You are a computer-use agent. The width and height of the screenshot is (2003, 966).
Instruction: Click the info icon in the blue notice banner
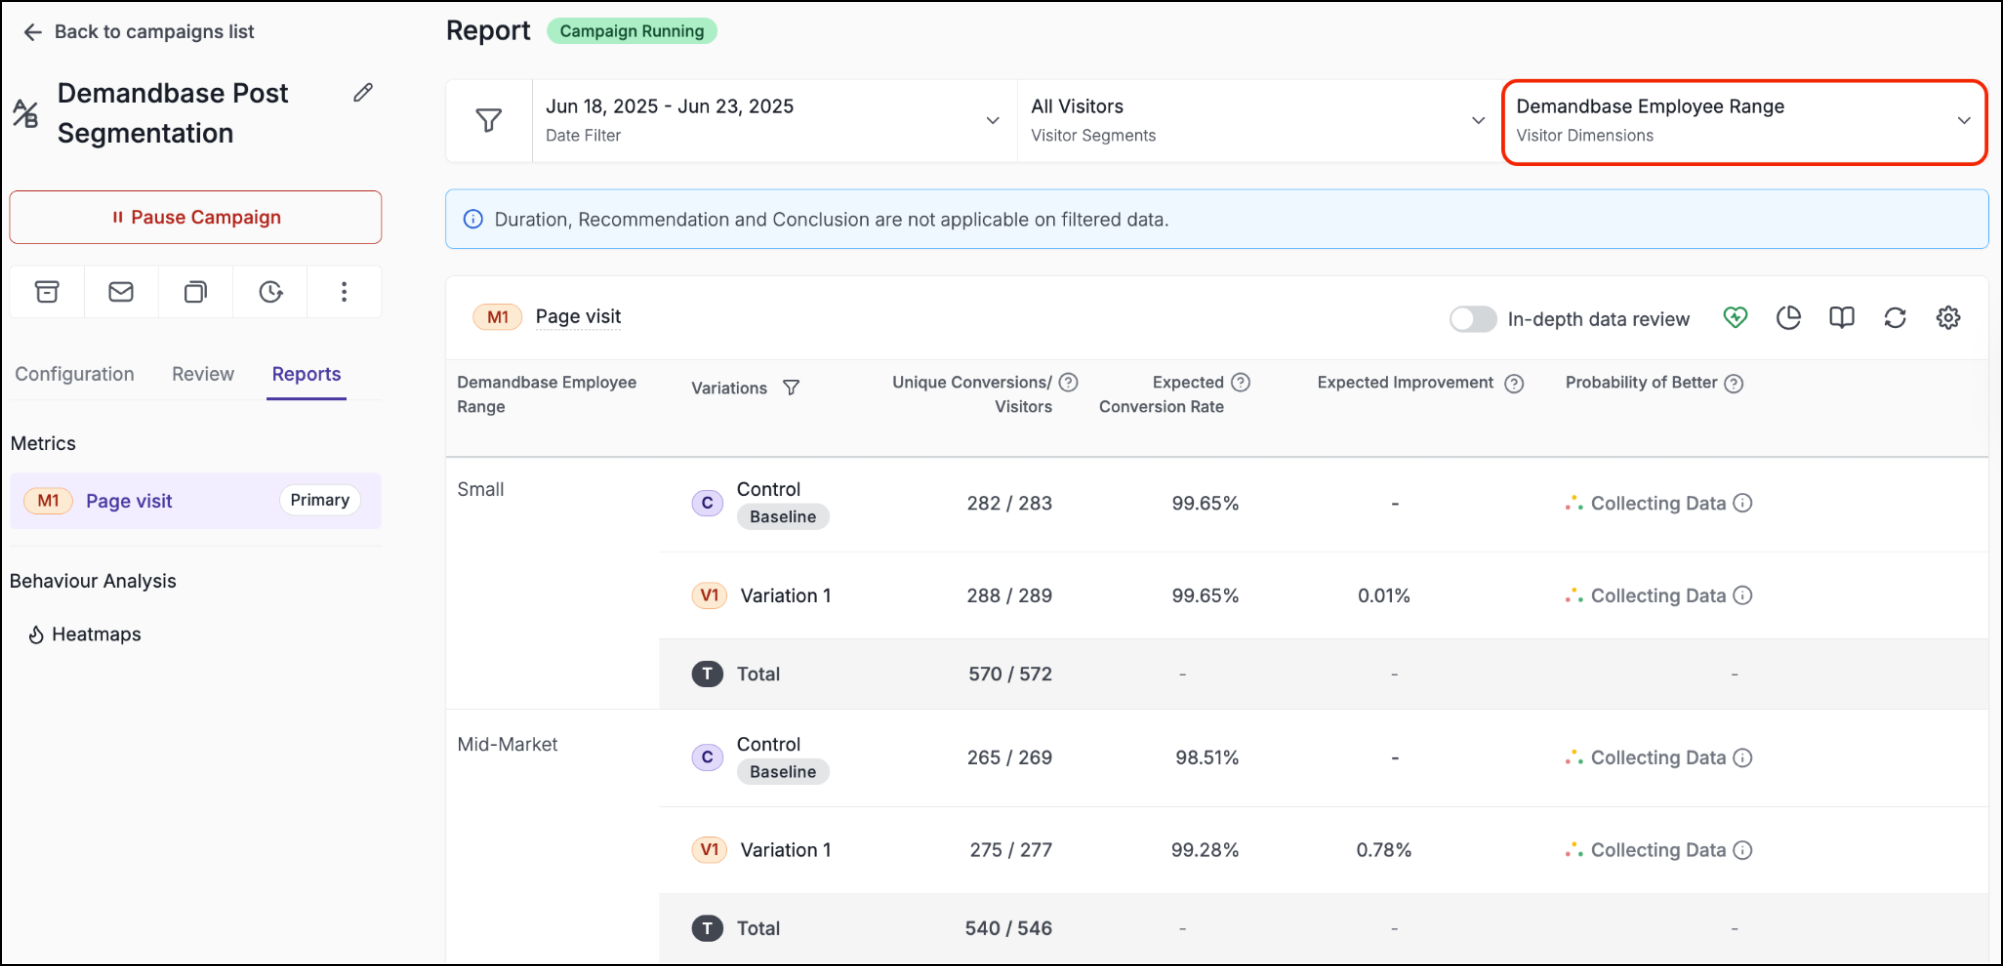pos(473,219)
